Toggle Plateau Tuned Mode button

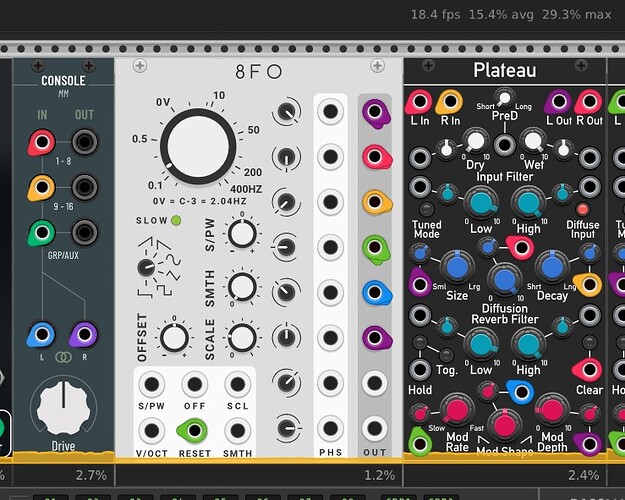coord(426,209)
